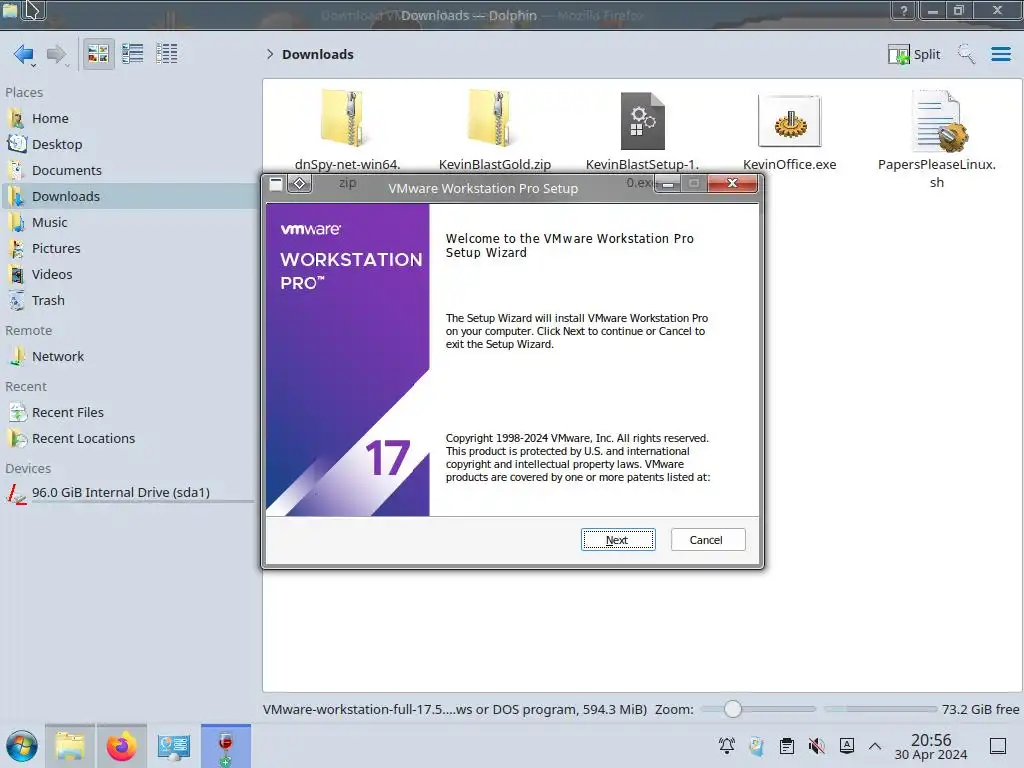Open keyboard layout tray icon
This screenshot has width=1024, height=768.
[x=847, y=746]
